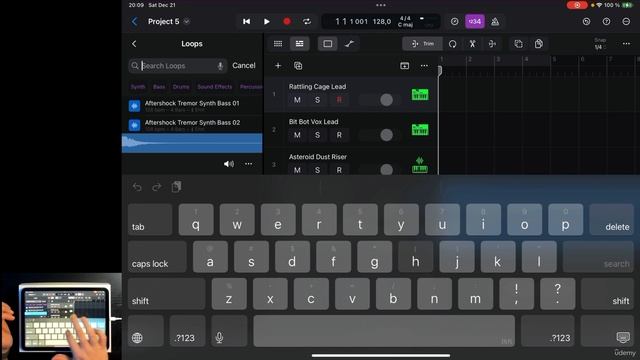Go back in the Loops browser
Screen dimensions: 640x360
134,44
